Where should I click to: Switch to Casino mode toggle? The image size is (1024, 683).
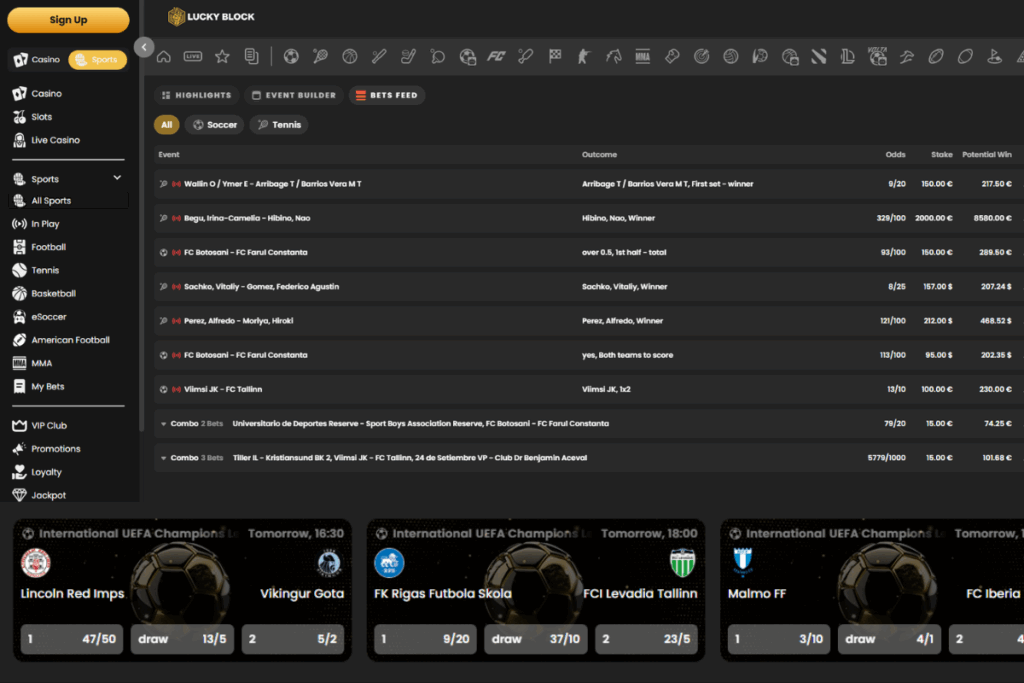point(37,60)
